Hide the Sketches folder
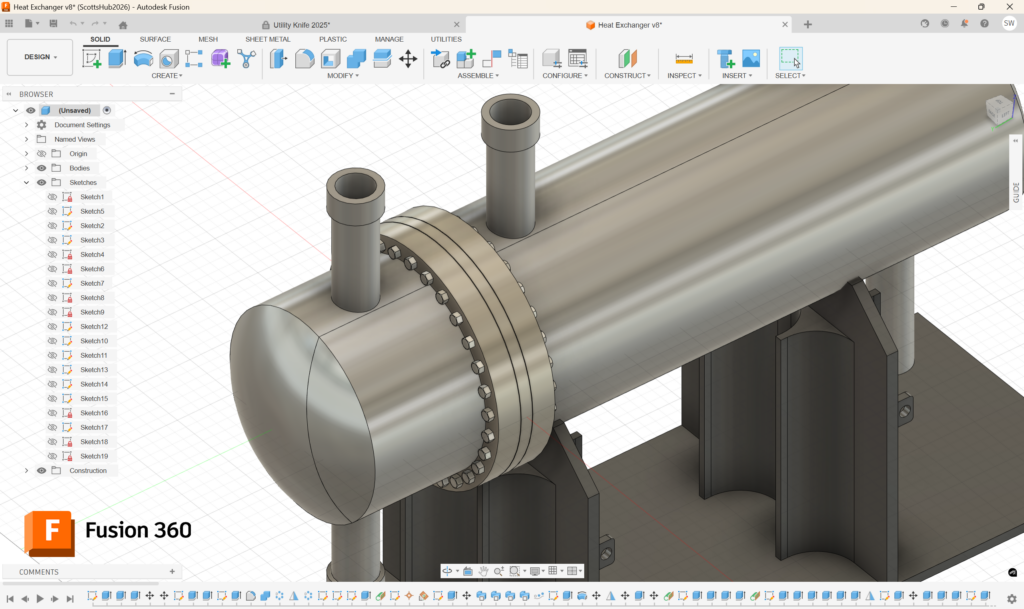The image size is (1024, 609). pos(41,182)
